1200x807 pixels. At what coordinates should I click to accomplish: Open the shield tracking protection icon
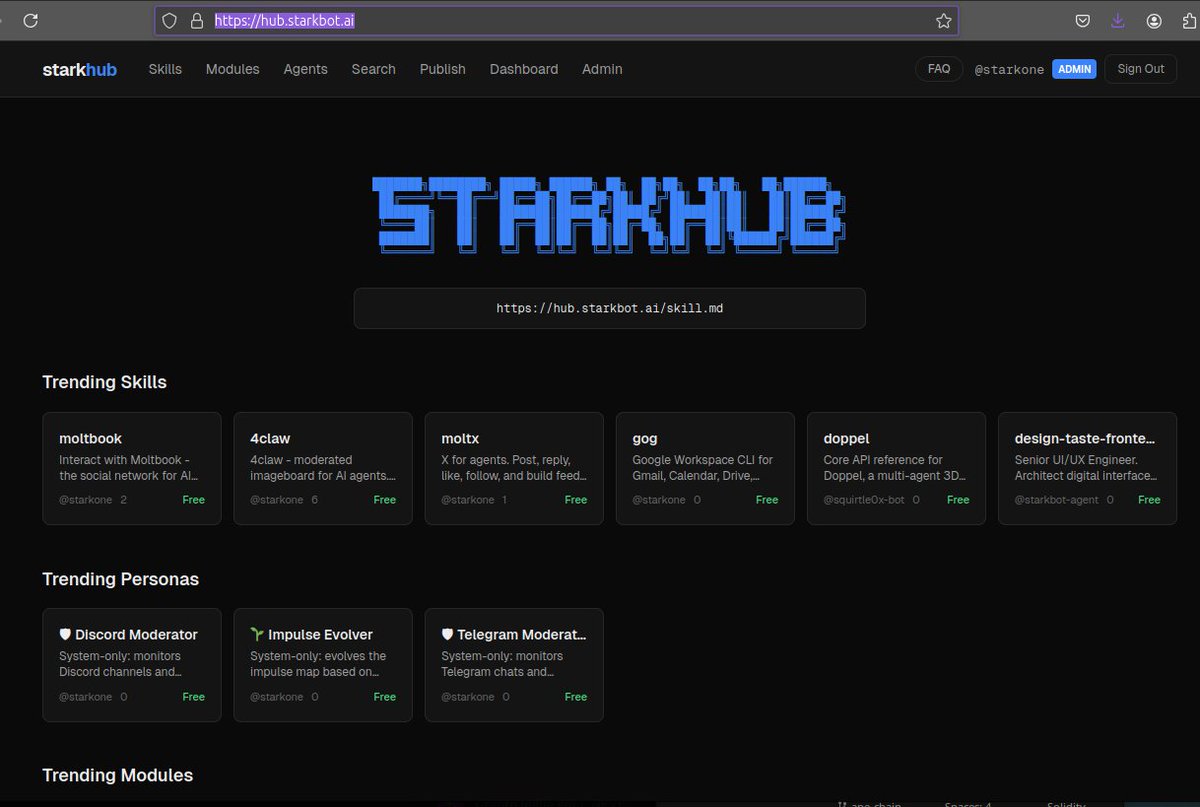coord(170,21)
